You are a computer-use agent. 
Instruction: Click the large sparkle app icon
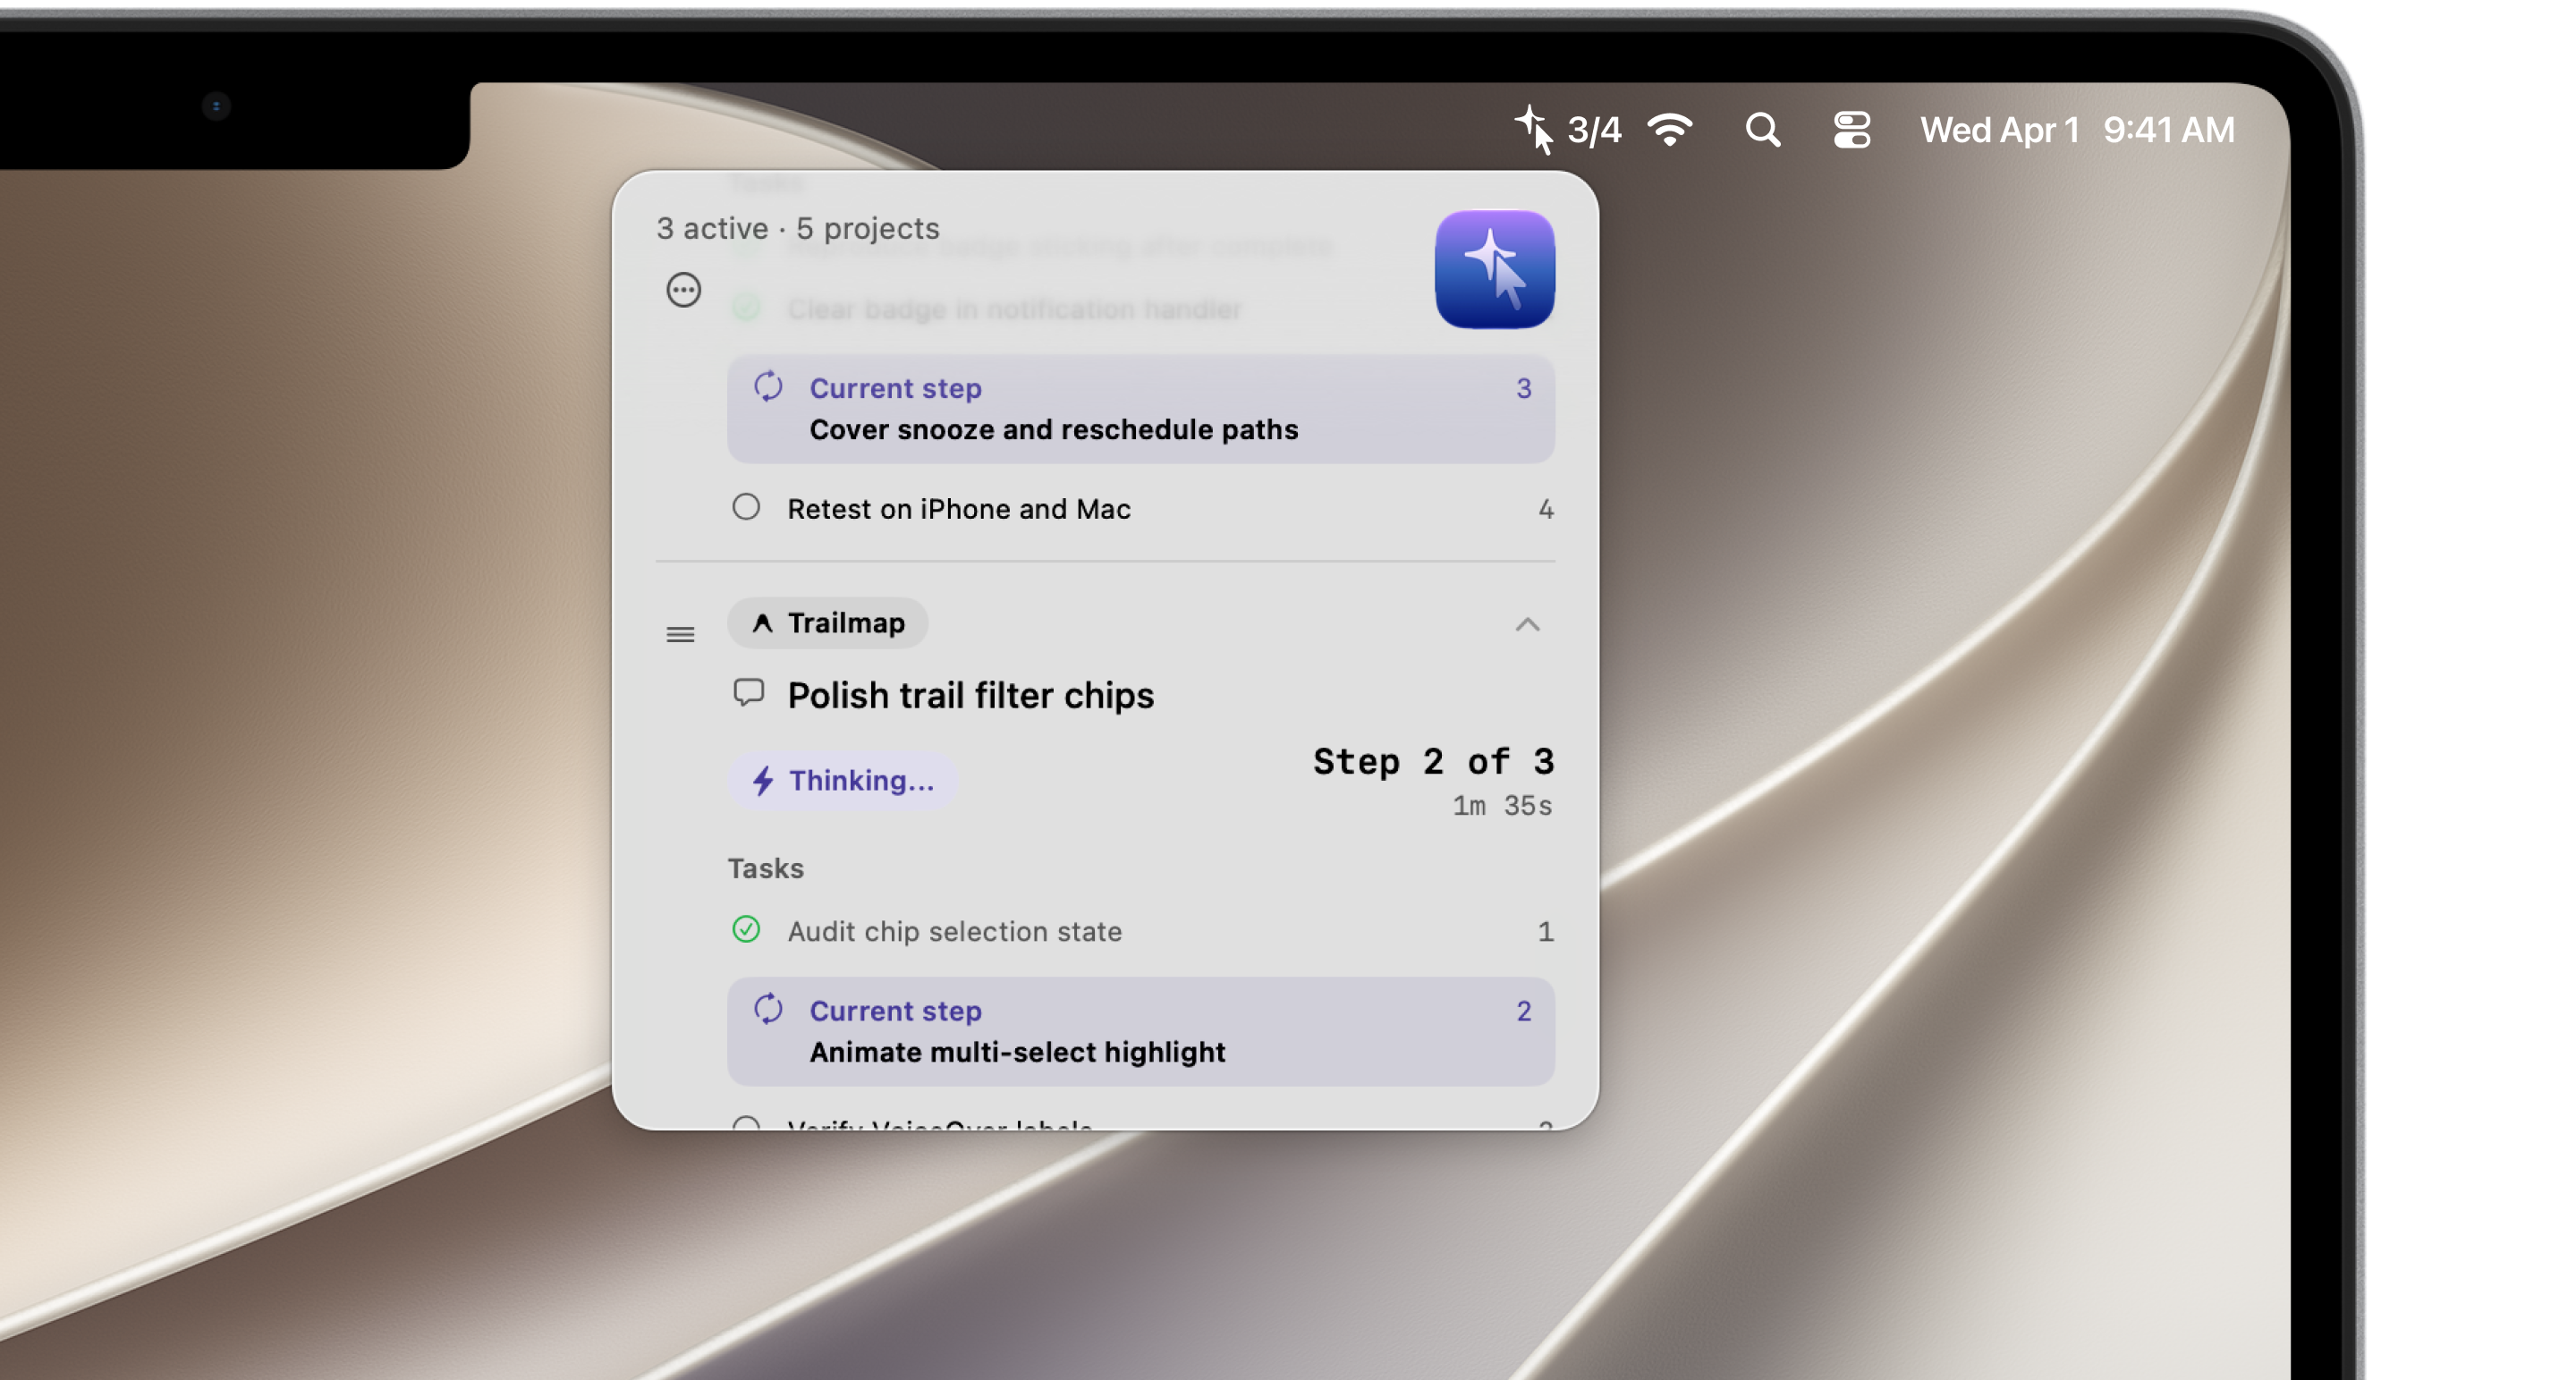[1494, 269]
